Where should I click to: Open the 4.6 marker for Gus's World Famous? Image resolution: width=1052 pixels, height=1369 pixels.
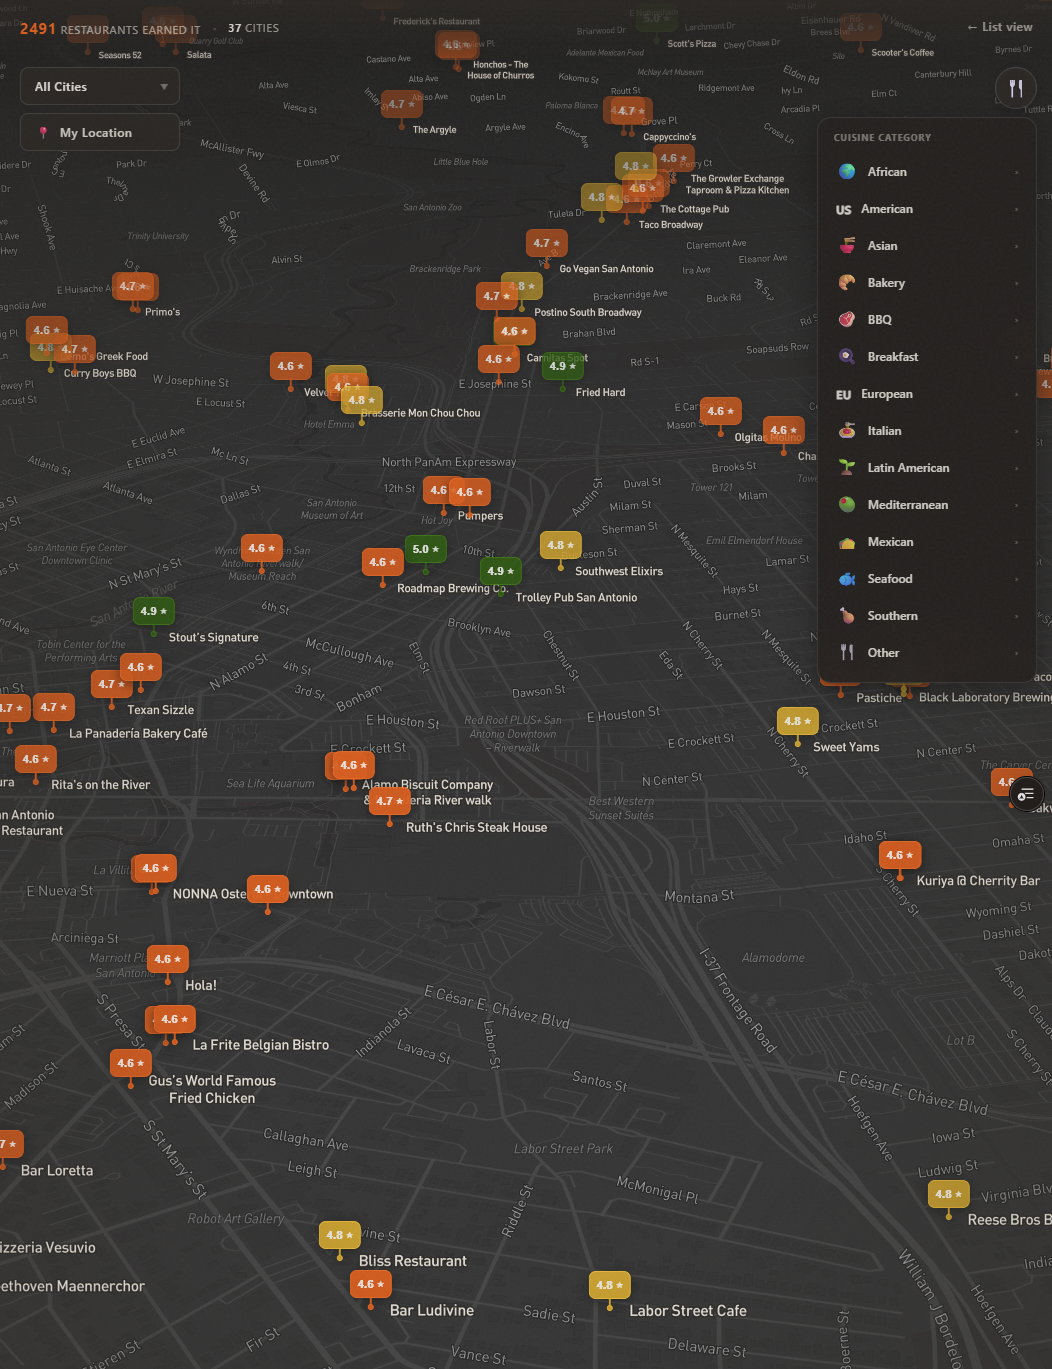click(131, 1063)
